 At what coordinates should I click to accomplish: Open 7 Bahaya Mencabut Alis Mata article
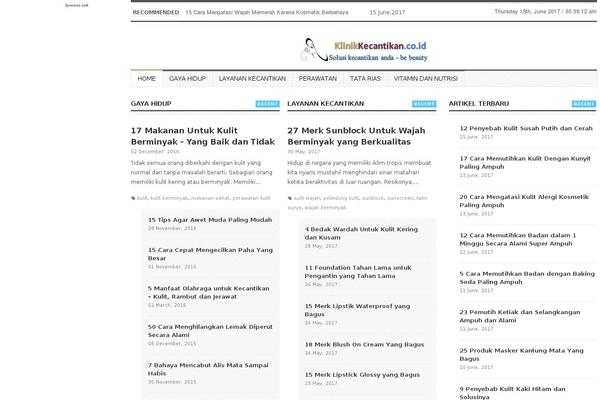pyautogui.click(x=209, y=369)
